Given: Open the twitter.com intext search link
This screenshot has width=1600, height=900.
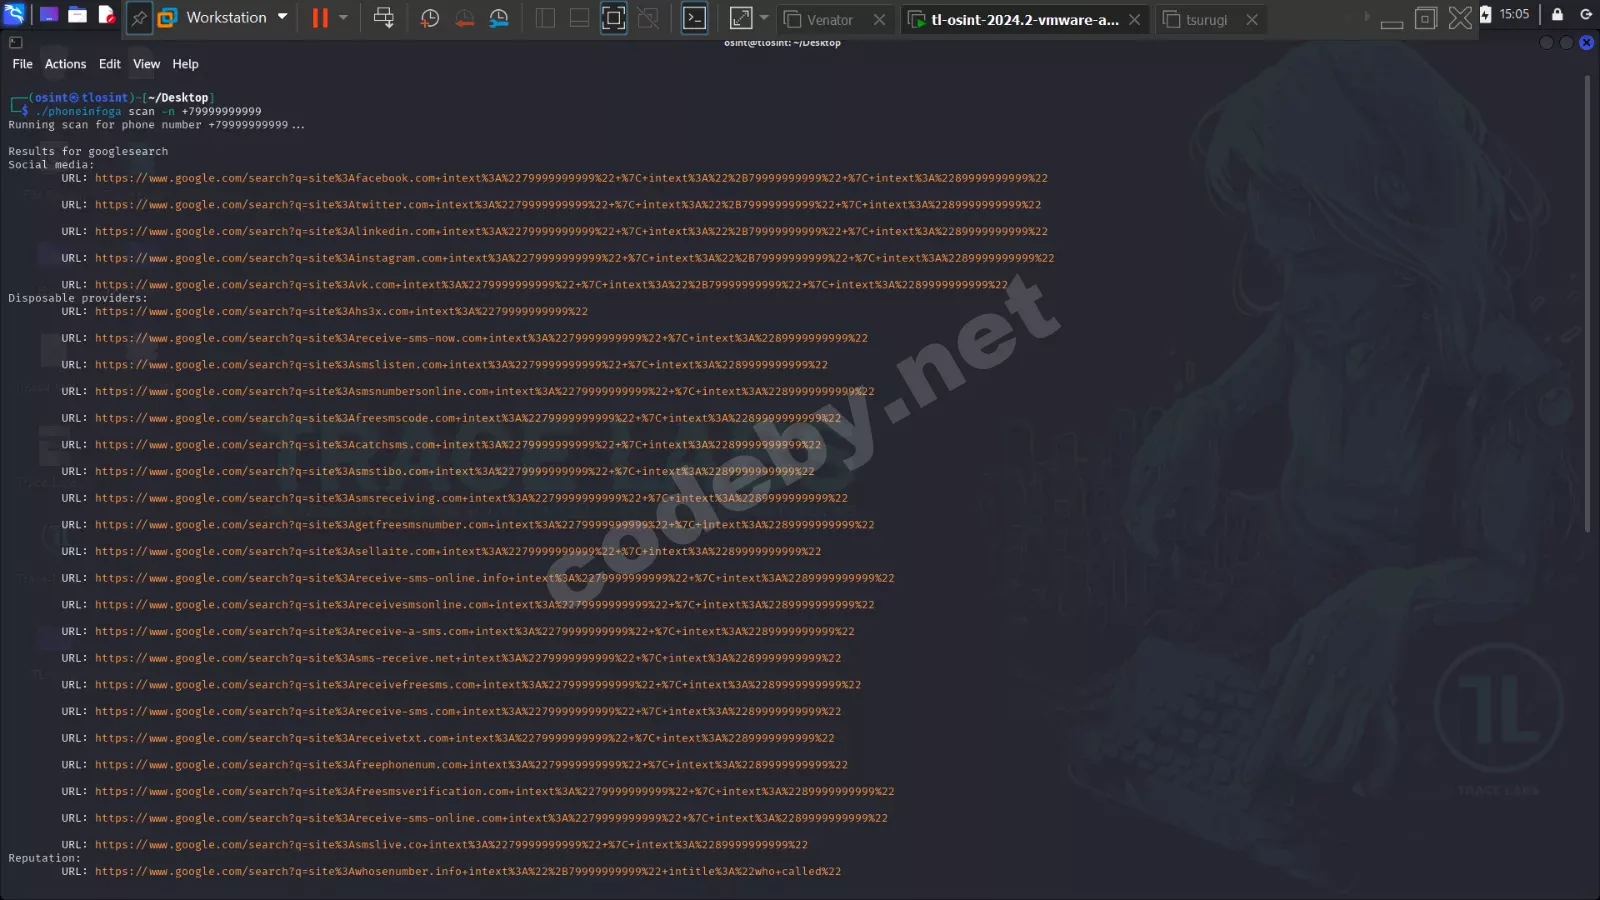Looking at the screenshot, I should pos(566,204).
